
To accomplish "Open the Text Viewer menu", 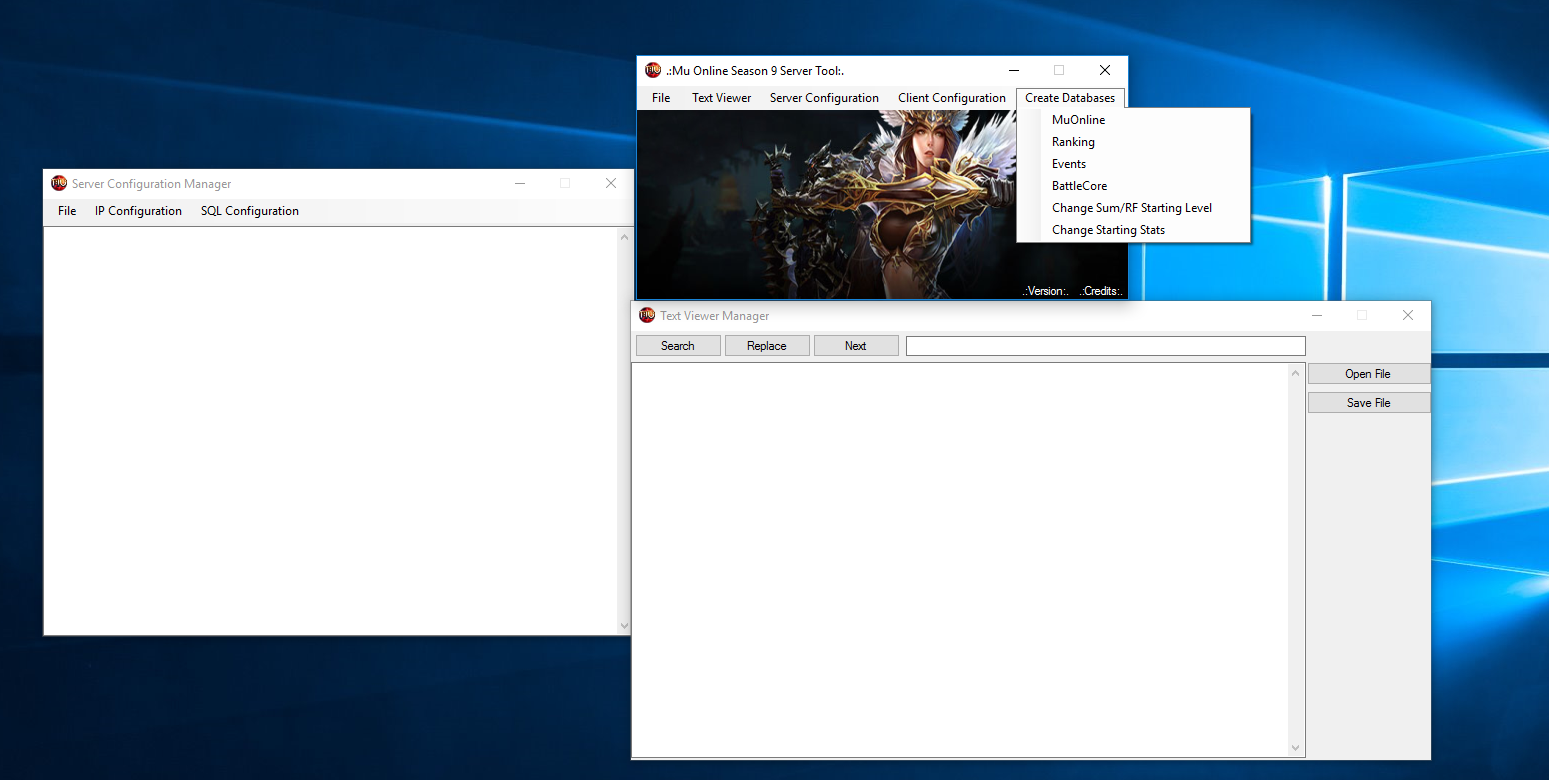I will (x=721, y=98).
